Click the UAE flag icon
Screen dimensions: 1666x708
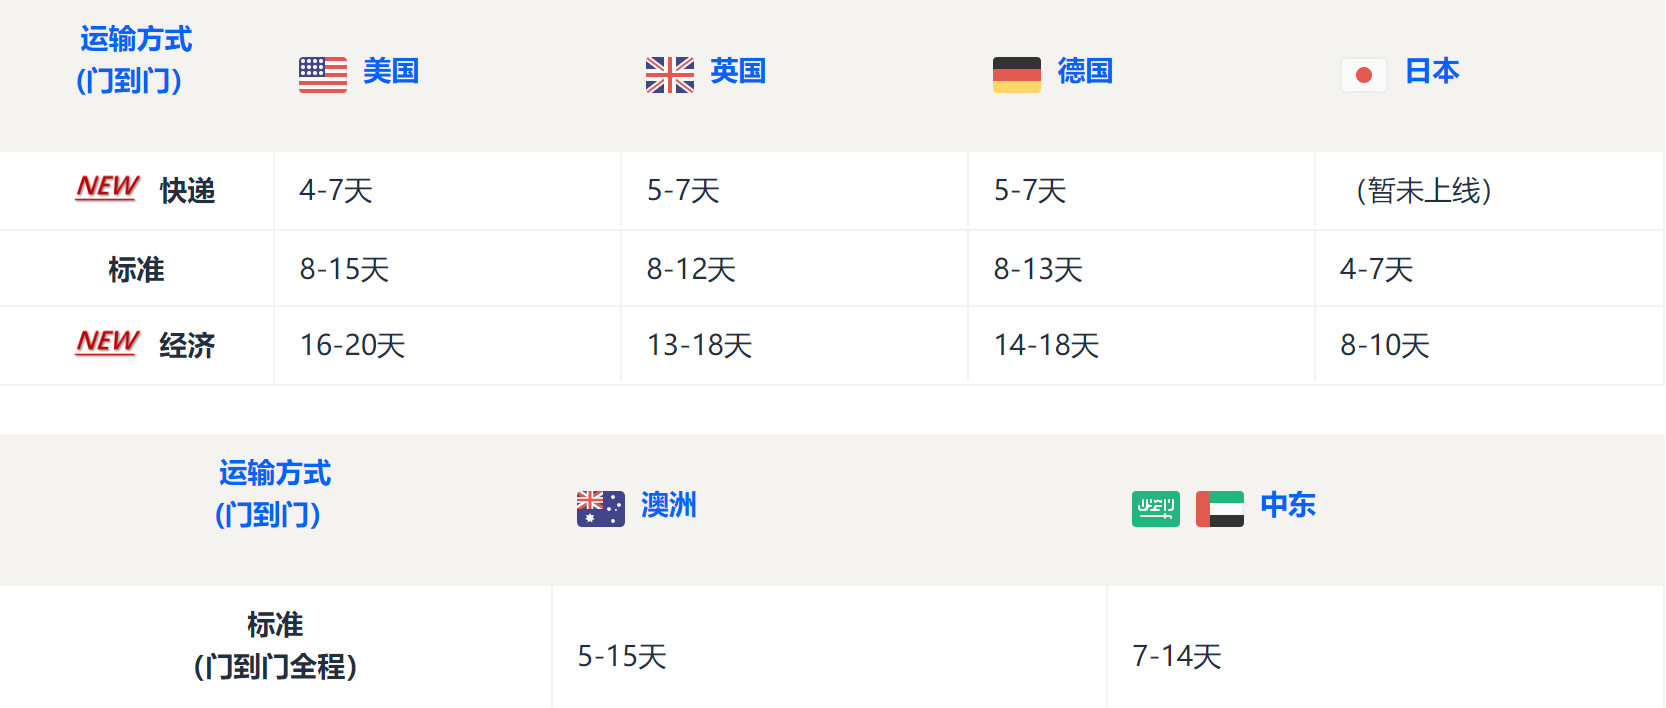pyautogui.click(x=1220, y=509)
